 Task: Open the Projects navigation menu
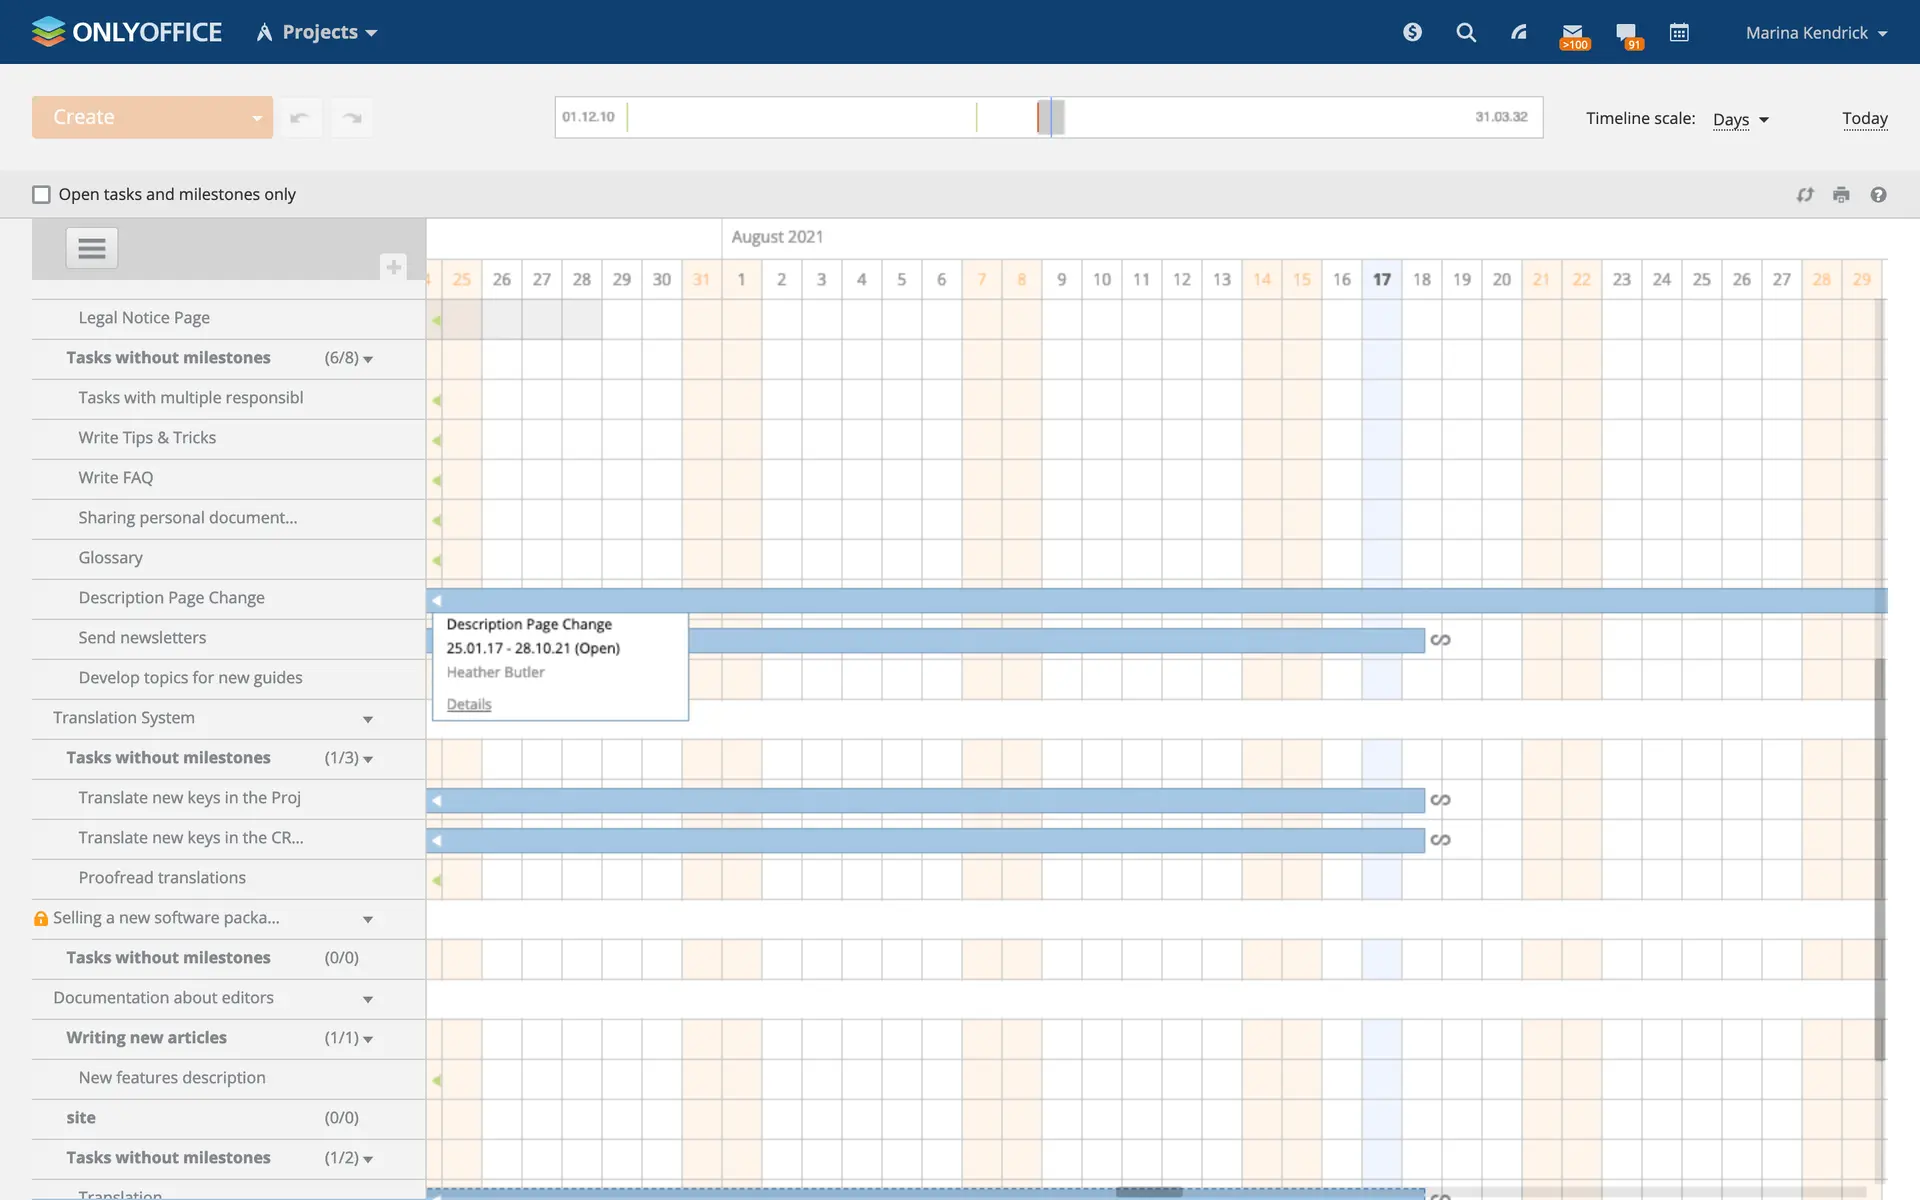(x=316, y=31)
